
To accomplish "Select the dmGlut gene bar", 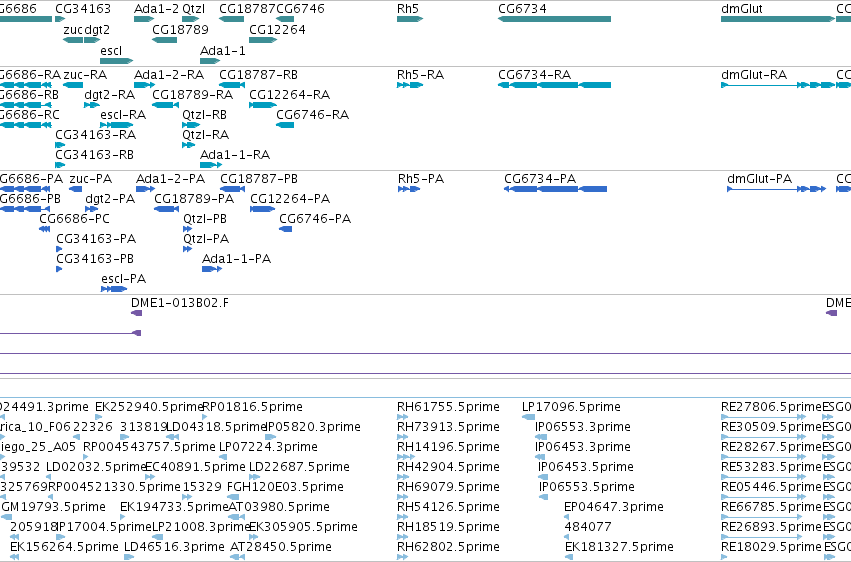I will [778, 19].
